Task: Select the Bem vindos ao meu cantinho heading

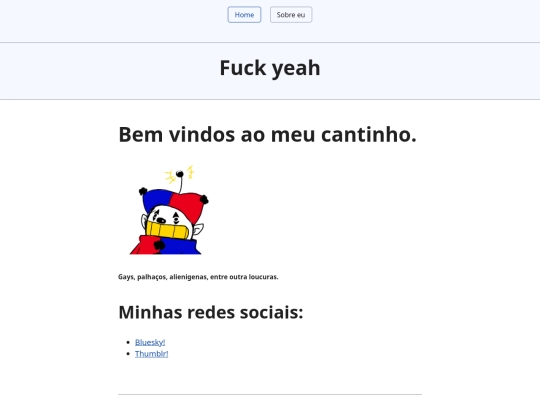Action: point(268,134)
